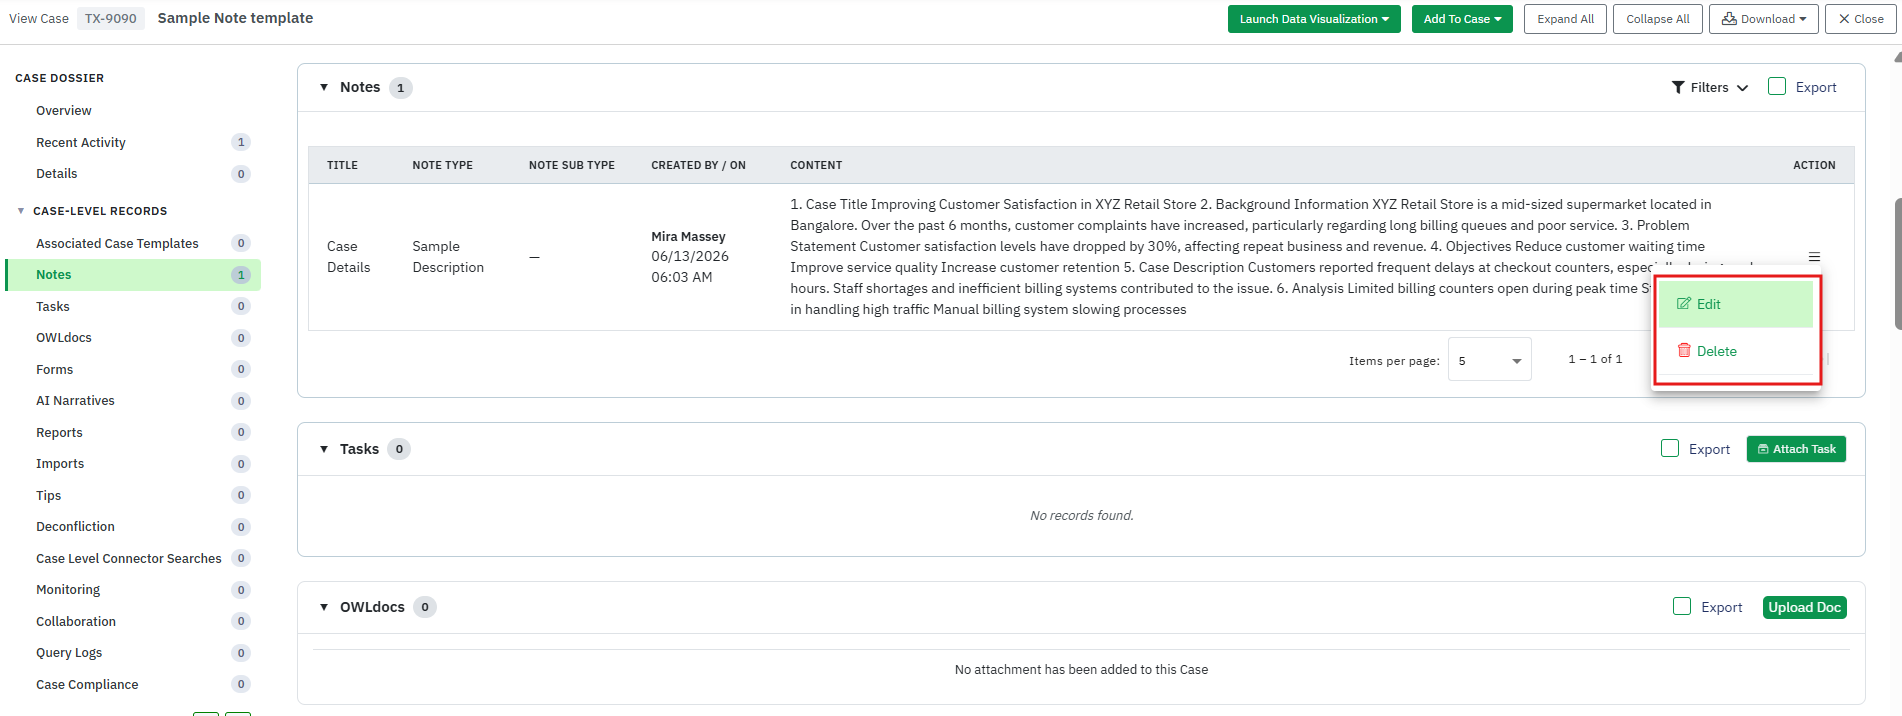Open Overview in the case dossier
Image resolution: width=1902 pixels, height=716 pixels.
tap(64, 111)
